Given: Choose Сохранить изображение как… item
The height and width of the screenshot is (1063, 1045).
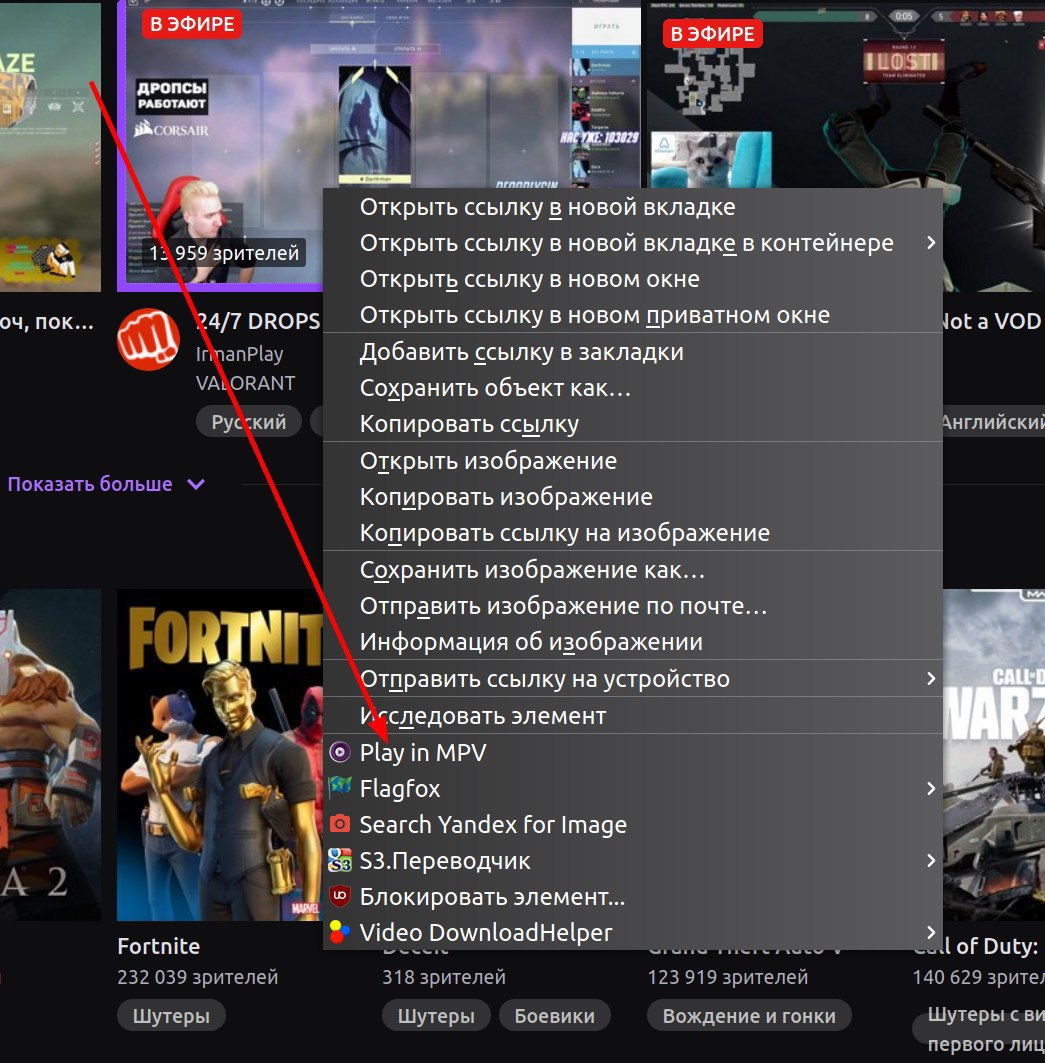Looking at the screenshot, I should click(633, 570).
